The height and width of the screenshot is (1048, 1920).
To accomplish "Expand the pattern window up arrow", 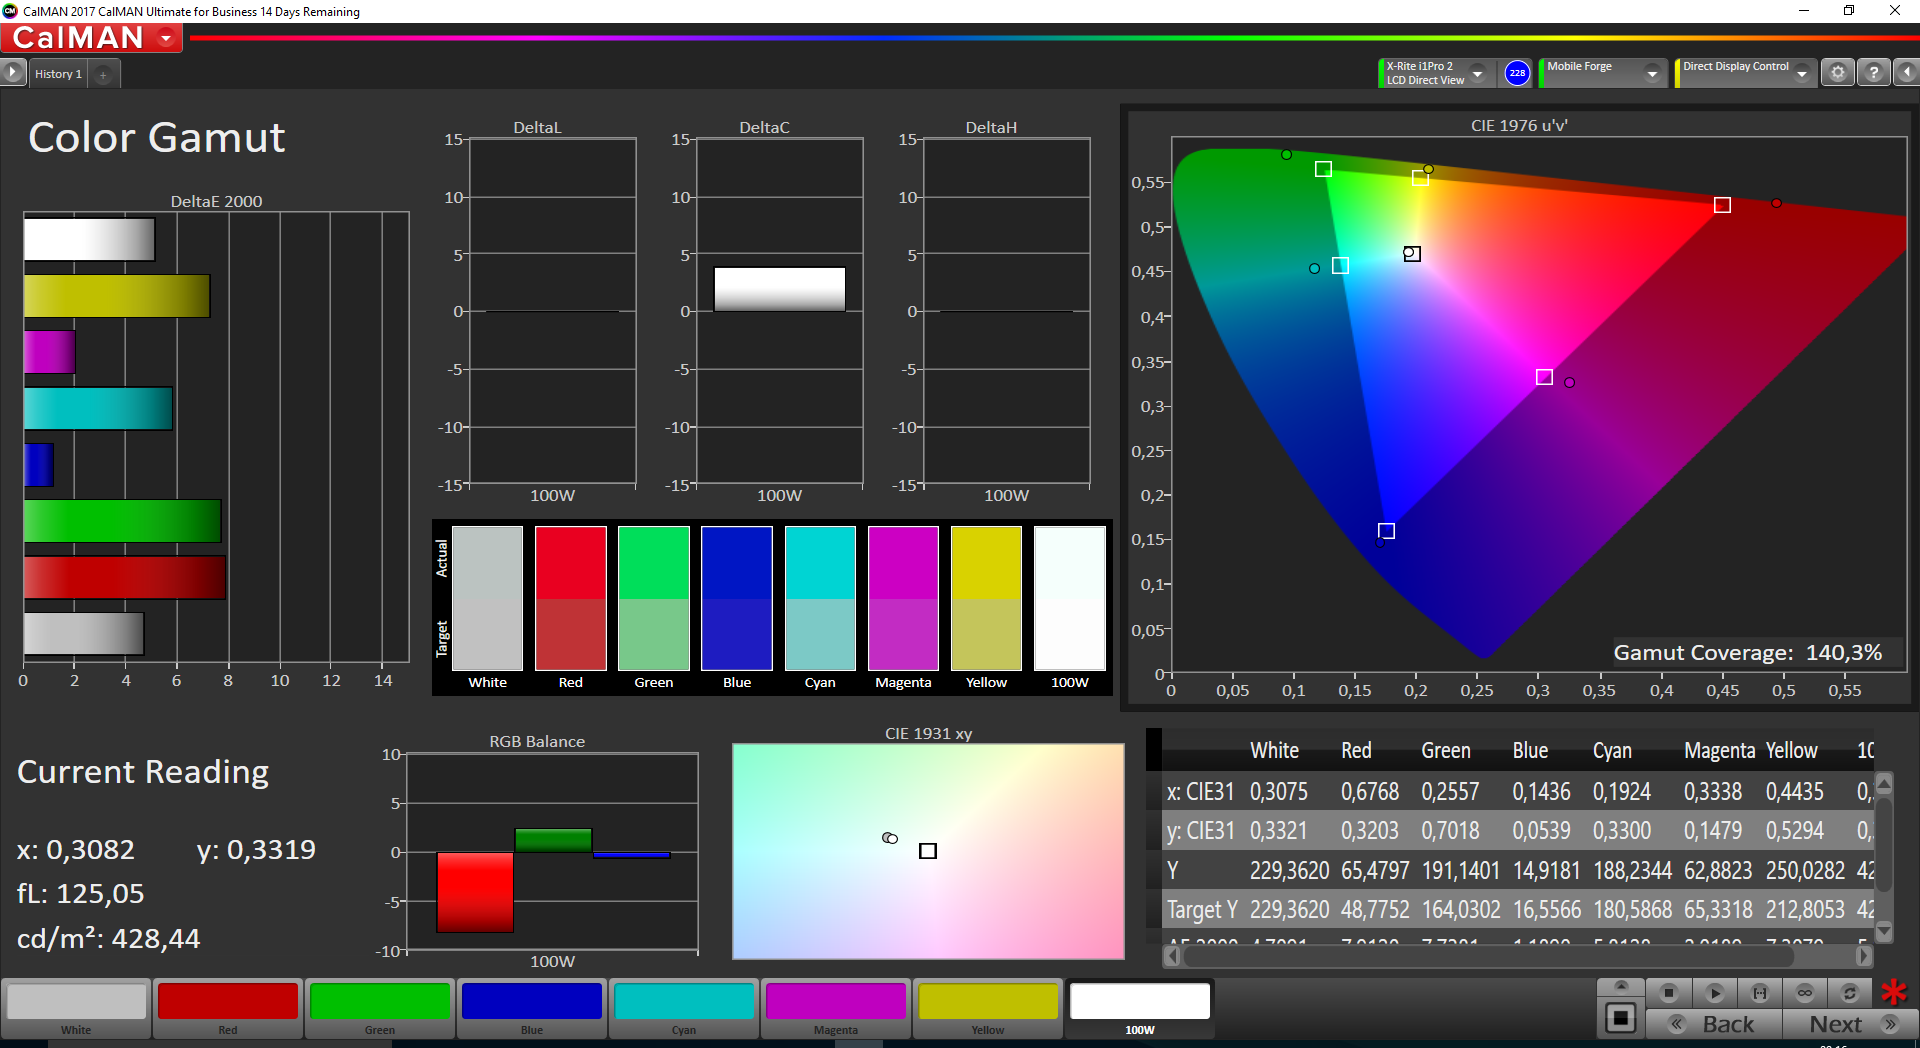I will 1621,986.
